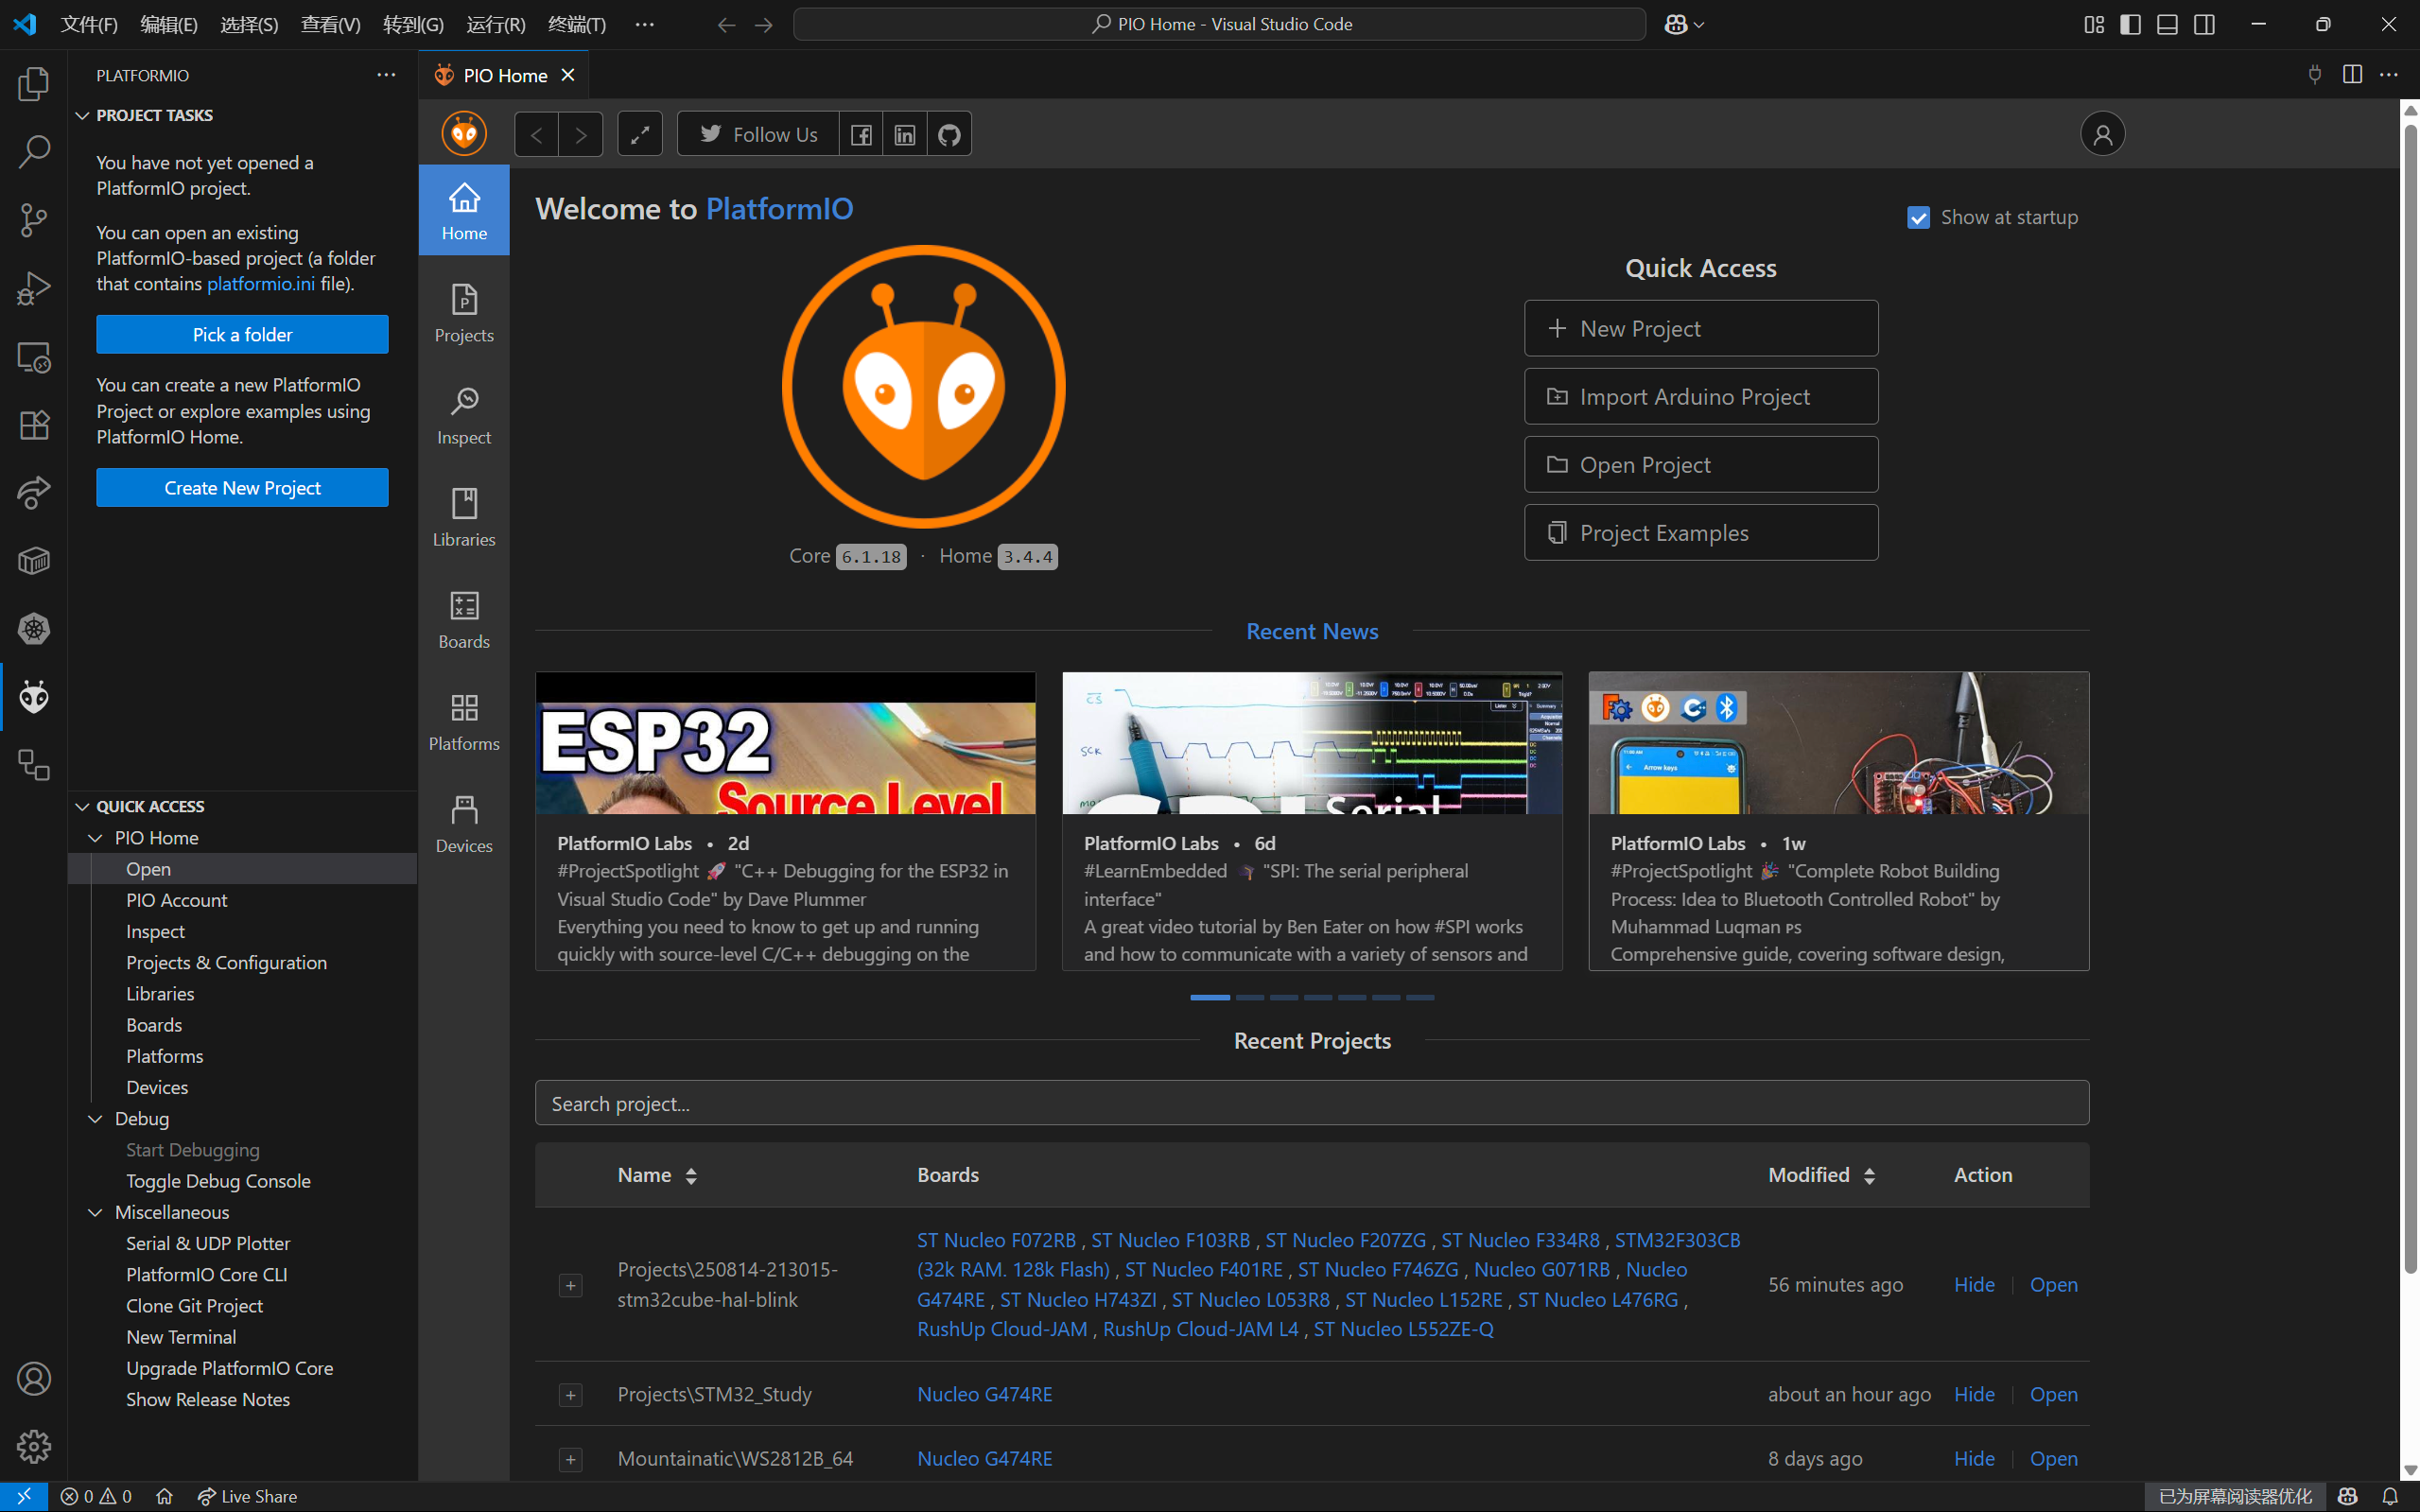The width and height of the screenshot is (2420, 1512).
Task: Expand the Projects\STM32_Study row
Action: coord(571,1395)
